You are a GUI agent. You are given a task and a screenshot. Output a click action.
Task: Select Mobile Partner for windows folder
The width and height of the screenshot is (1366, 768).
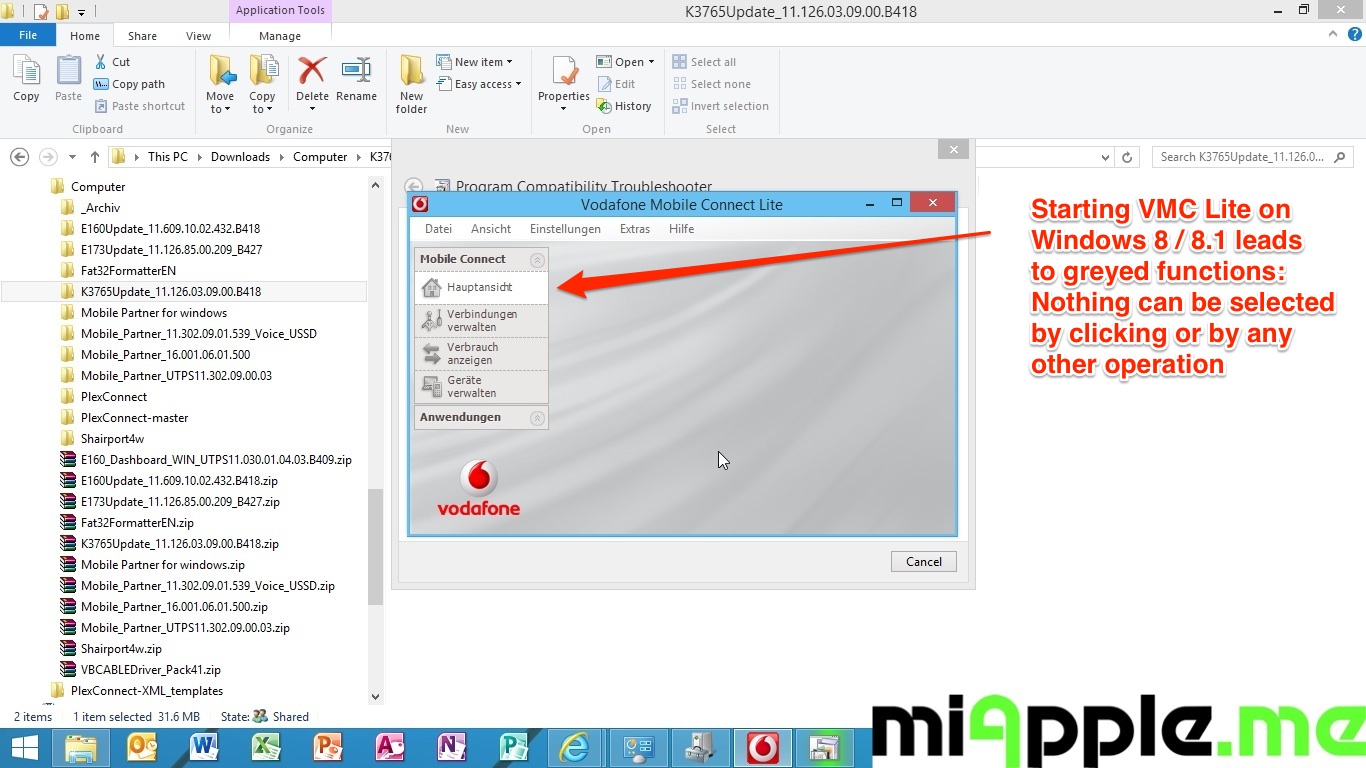pos(153,313)
